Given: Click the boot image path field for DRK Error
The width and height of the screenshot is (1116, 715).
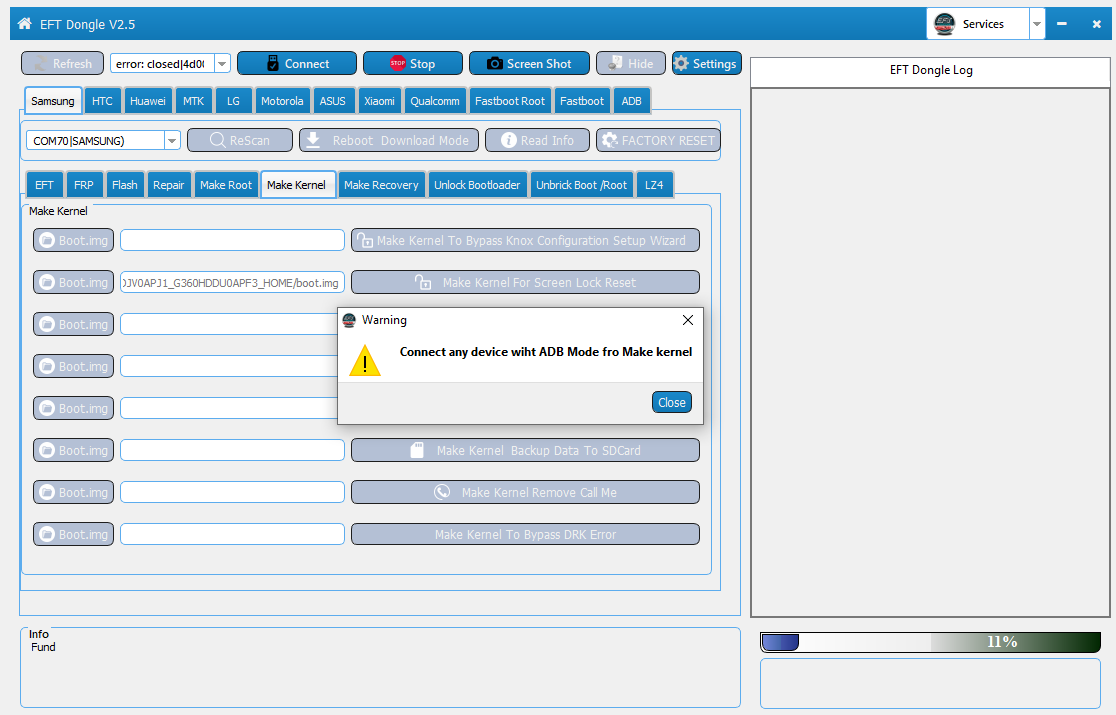Looking at the screenshot, I should (x=232, y=534).
